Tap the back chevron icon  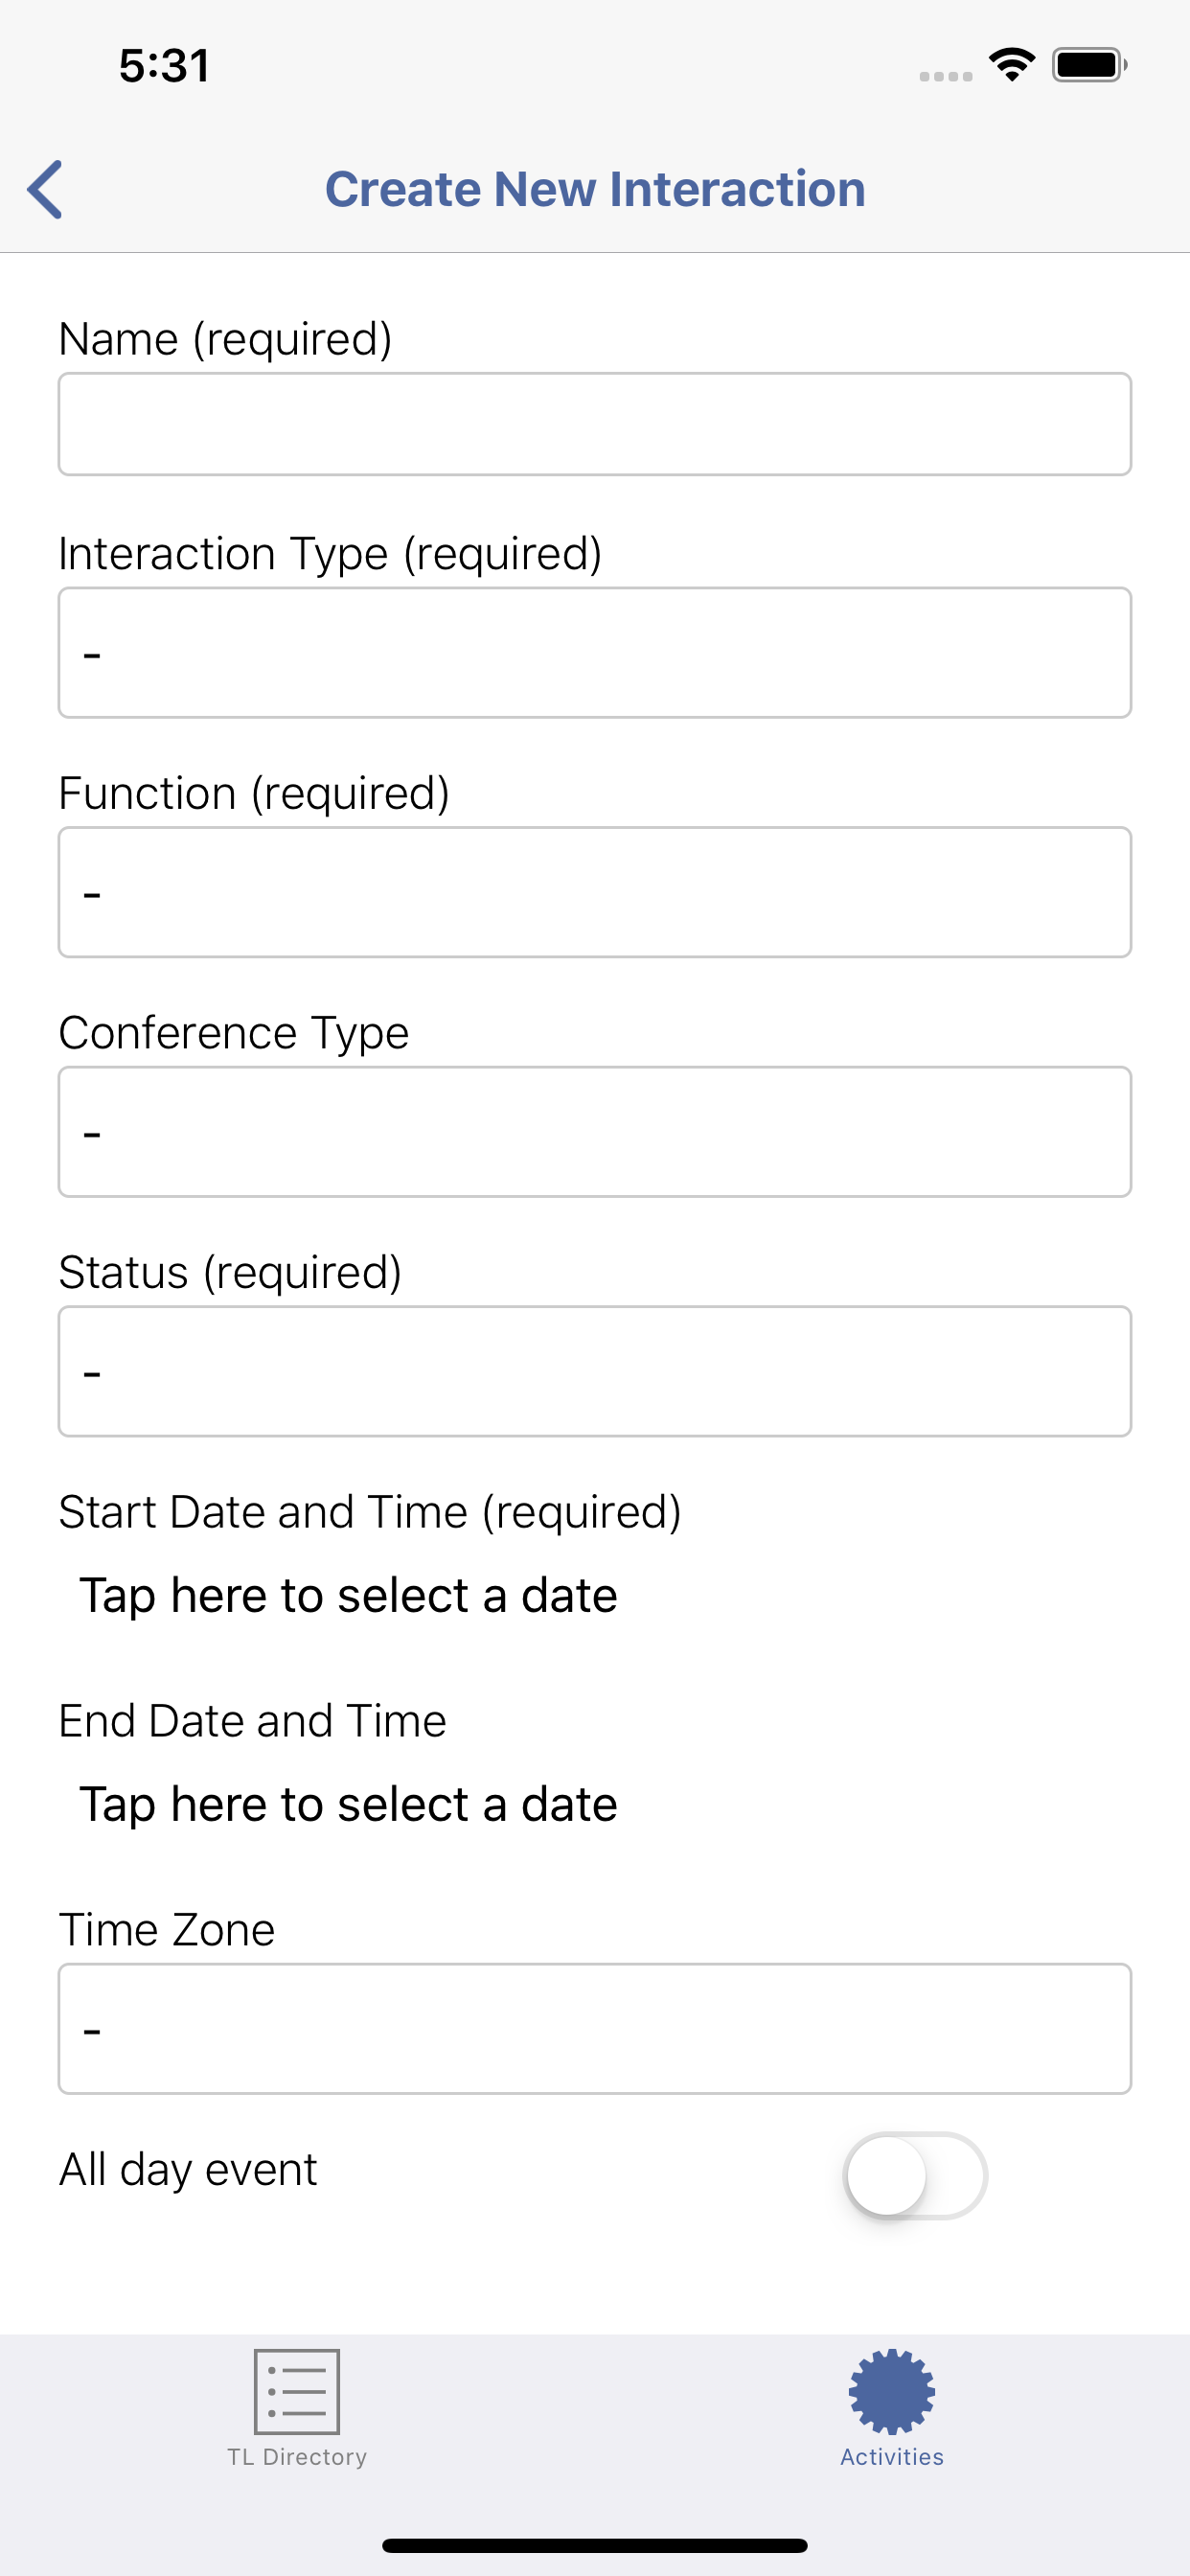pyautogui.click(x=45, y=189)
